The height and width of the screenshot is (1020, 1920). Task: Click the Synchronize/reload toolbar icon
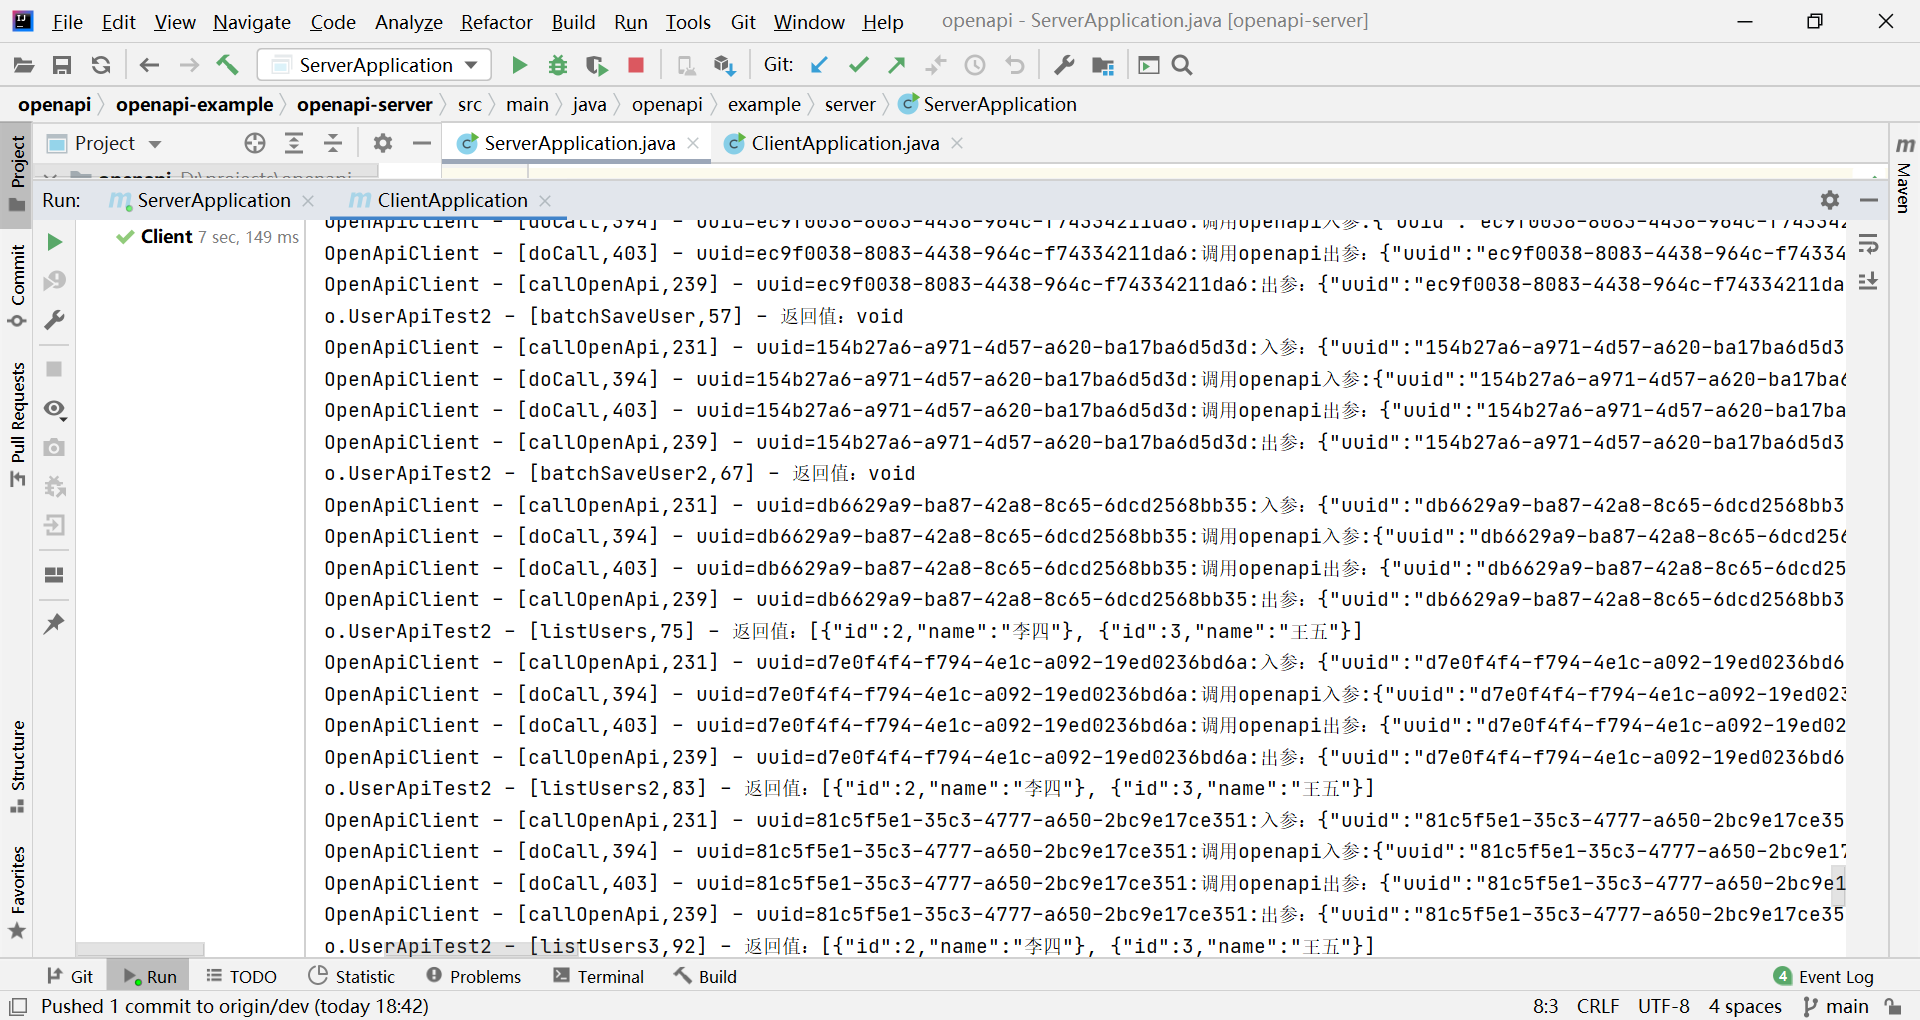point(101,65)
